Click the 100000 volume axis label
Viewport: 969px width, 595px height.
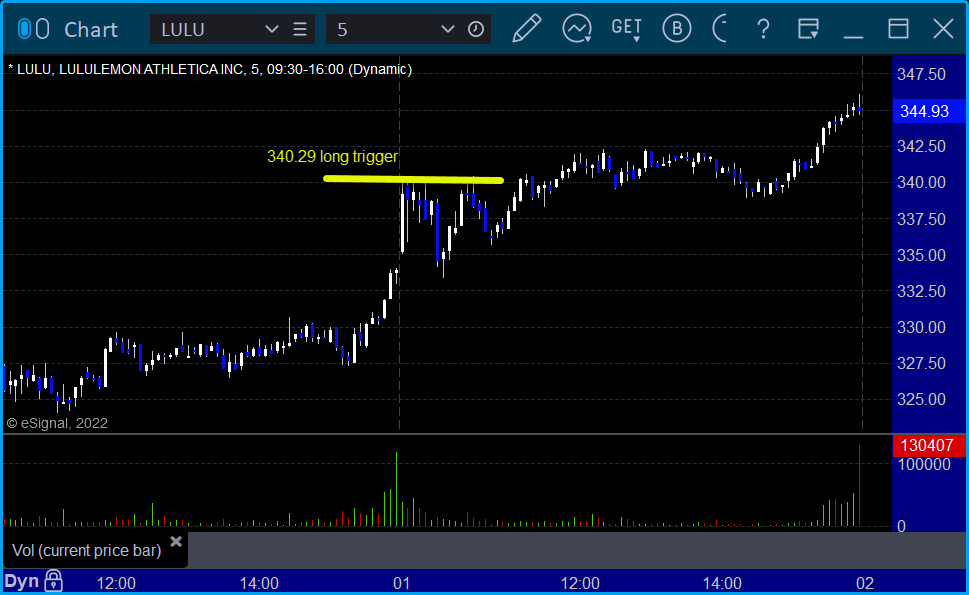tap(924, 465)
